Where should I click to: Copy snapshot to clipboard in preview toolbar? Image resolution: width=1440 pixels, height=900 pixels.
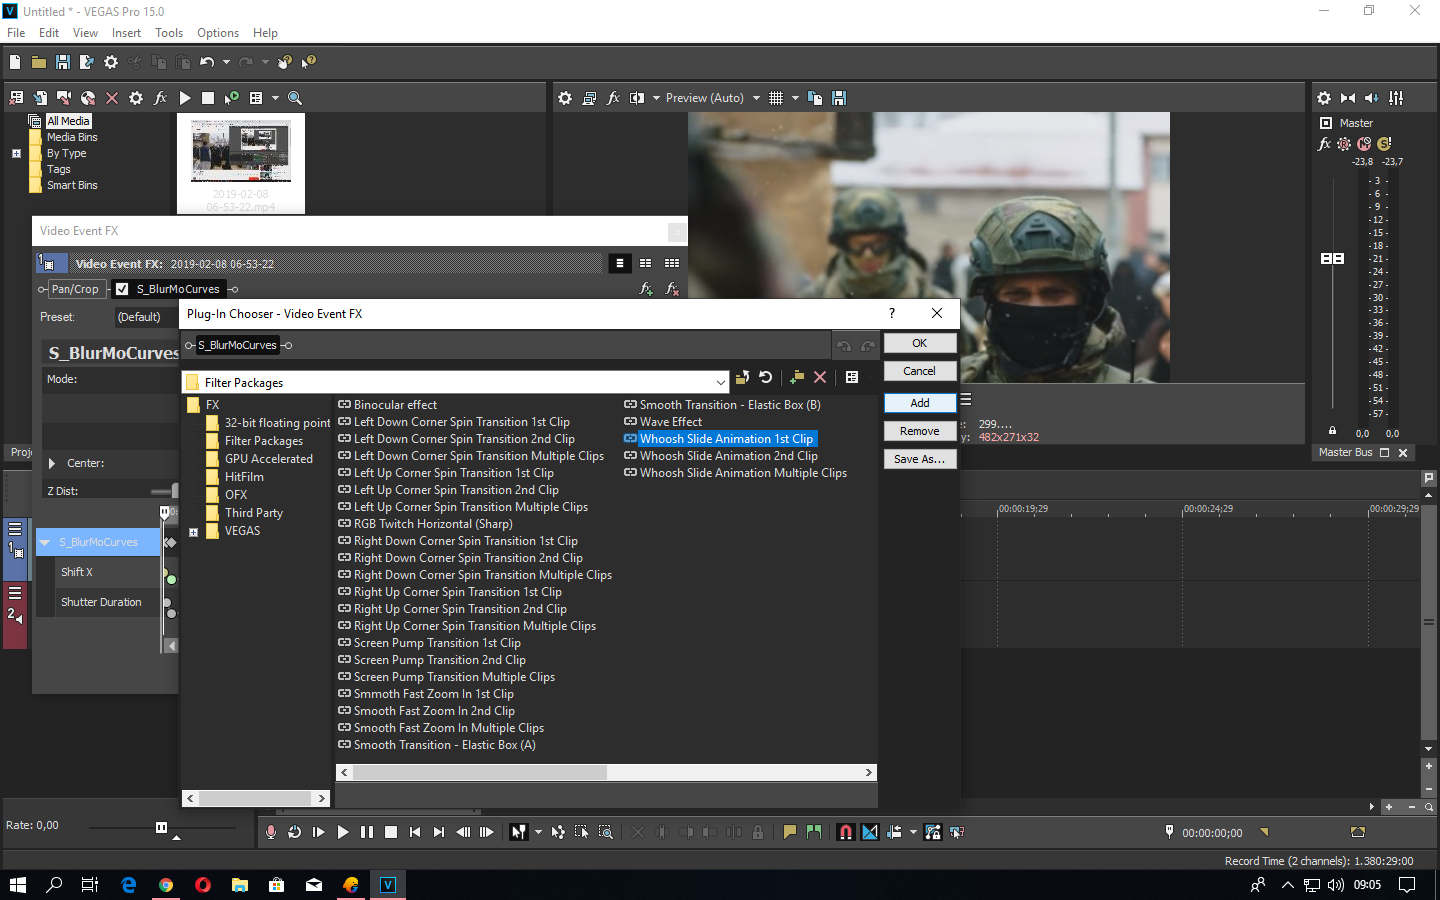(x=815, y=98)
